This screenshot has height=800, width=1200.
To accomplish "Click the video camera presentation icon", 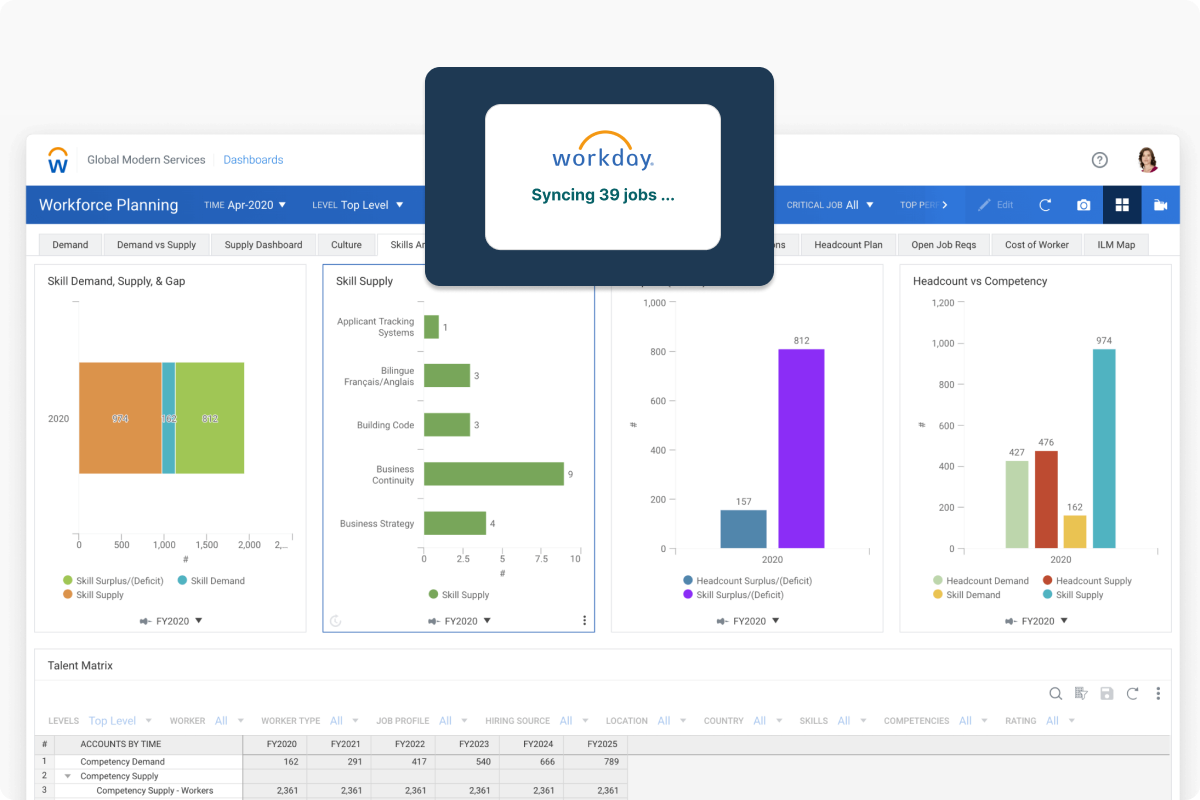I will click(1160, 205).
